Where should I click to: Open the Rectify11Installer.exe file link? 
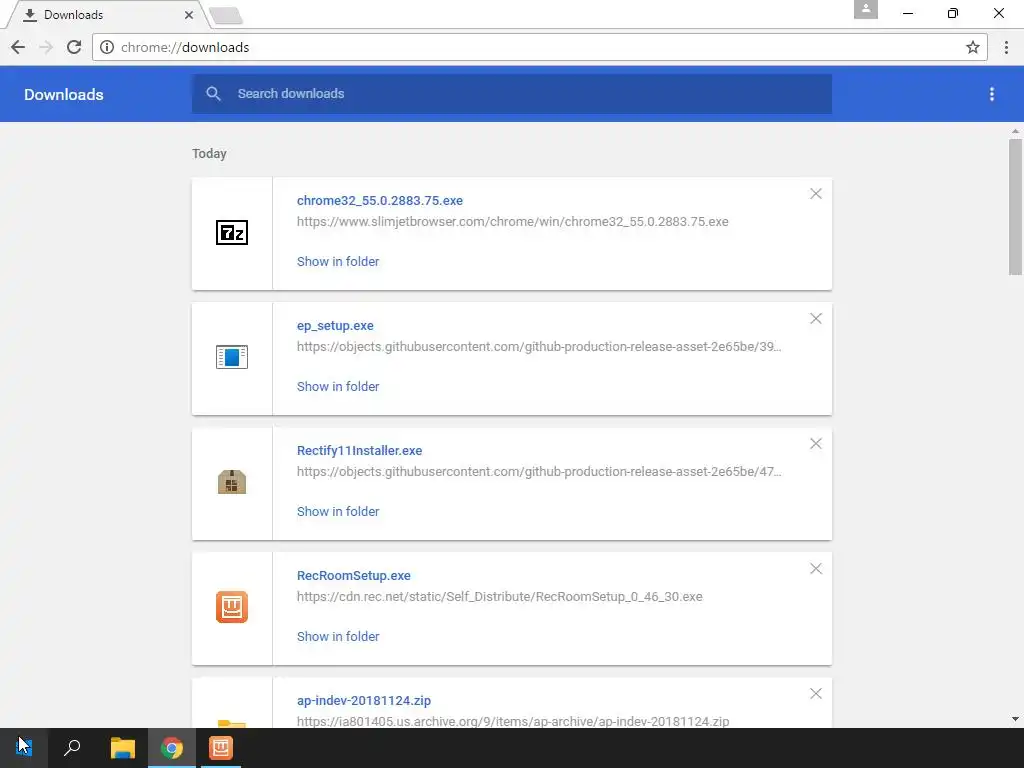tap(359, 451)
